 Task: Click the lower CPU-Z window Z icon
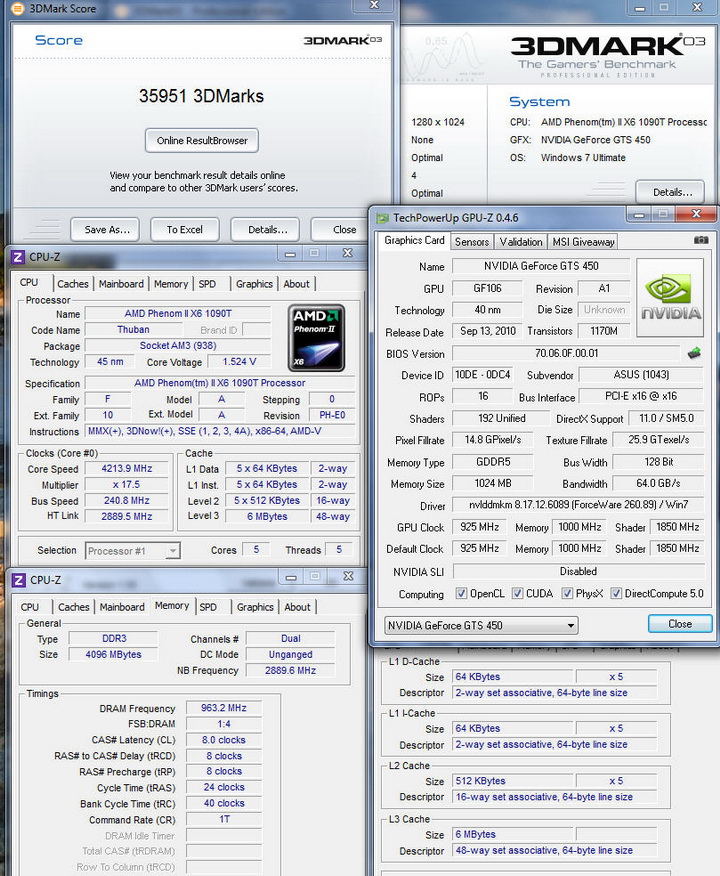[x=18, y=580]
